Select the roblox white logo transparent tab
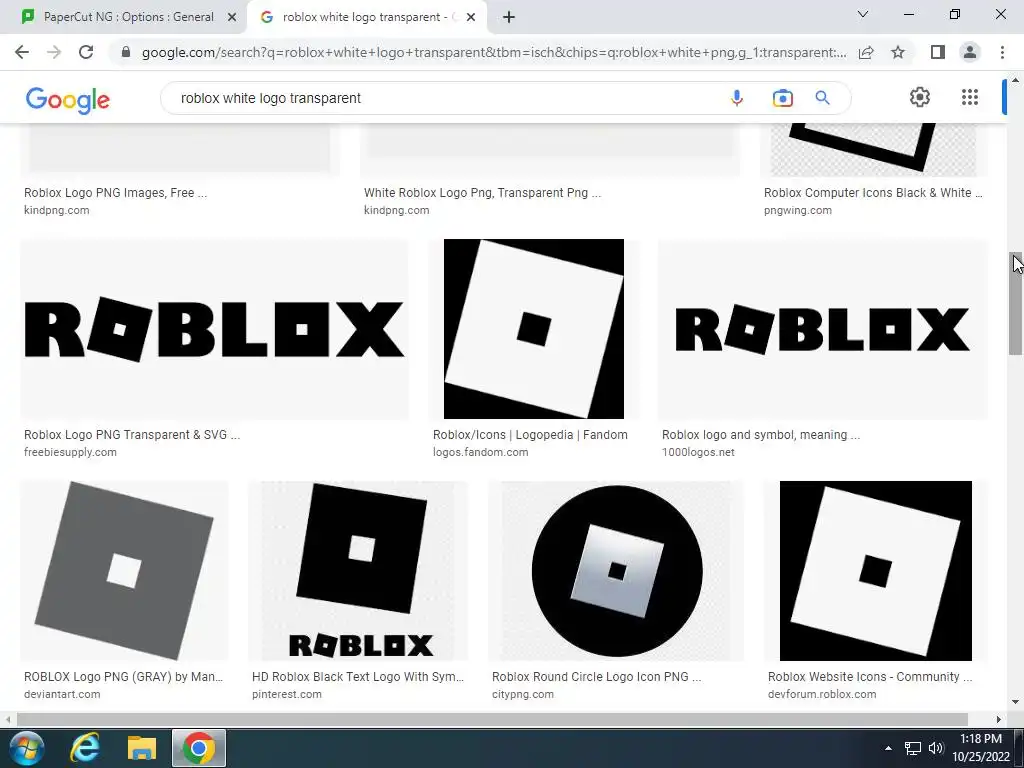The image size is (1024, 768). (367, 17)
